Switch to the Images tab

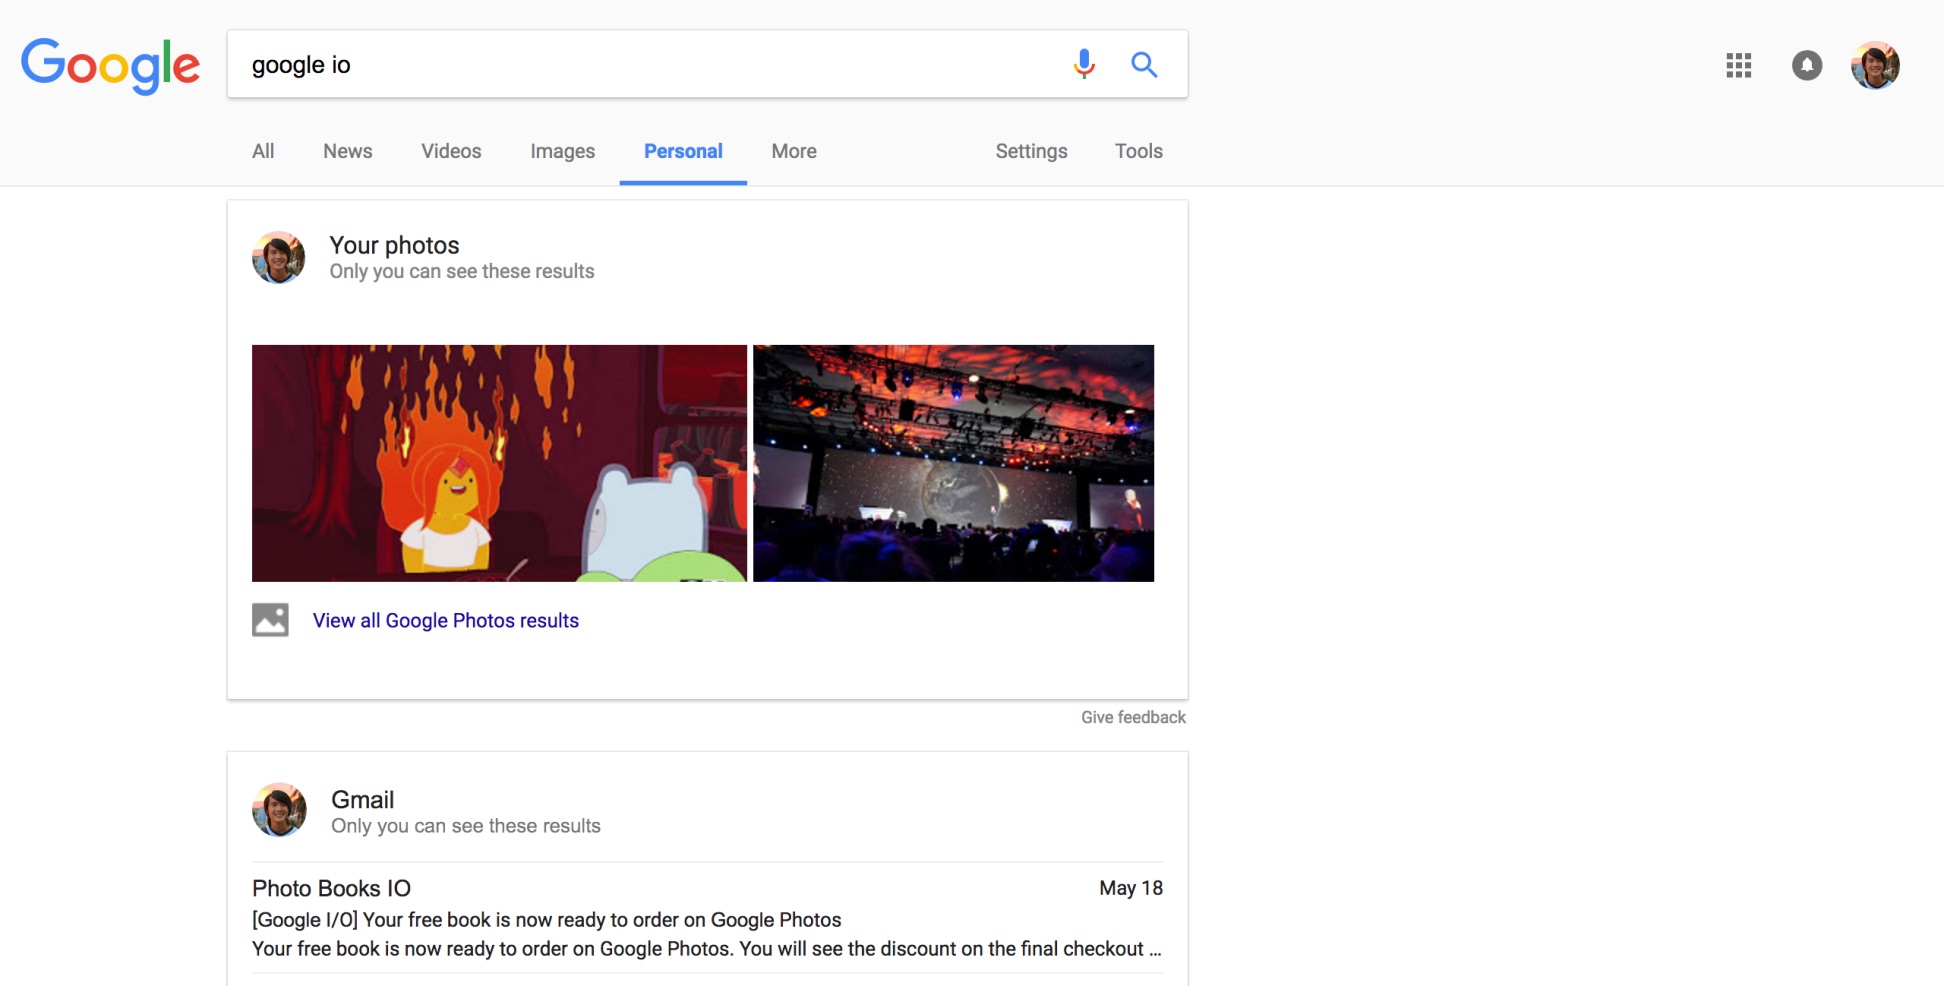coord(562,151)
